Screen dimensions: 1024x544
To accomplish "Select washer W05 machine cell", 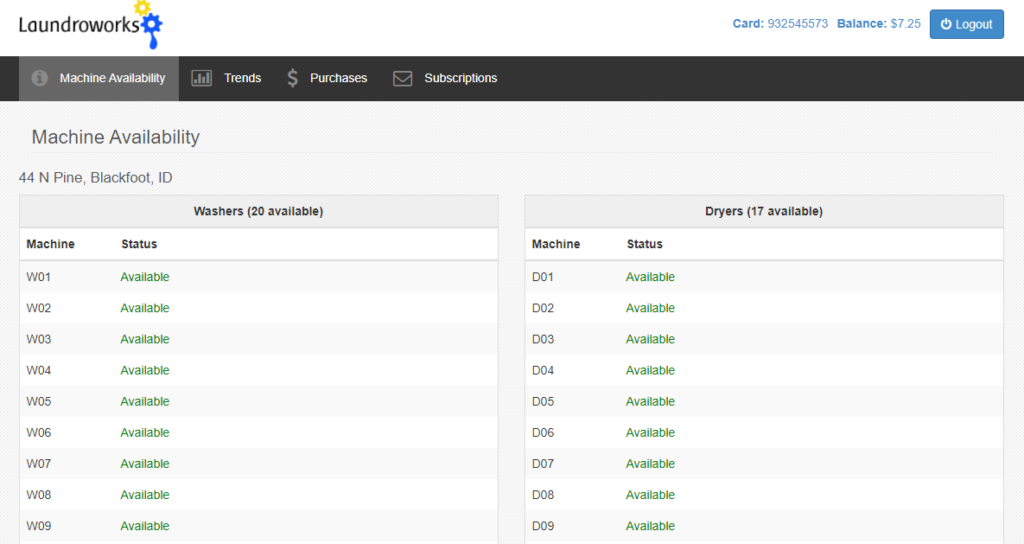I will [x=39, y=402].
